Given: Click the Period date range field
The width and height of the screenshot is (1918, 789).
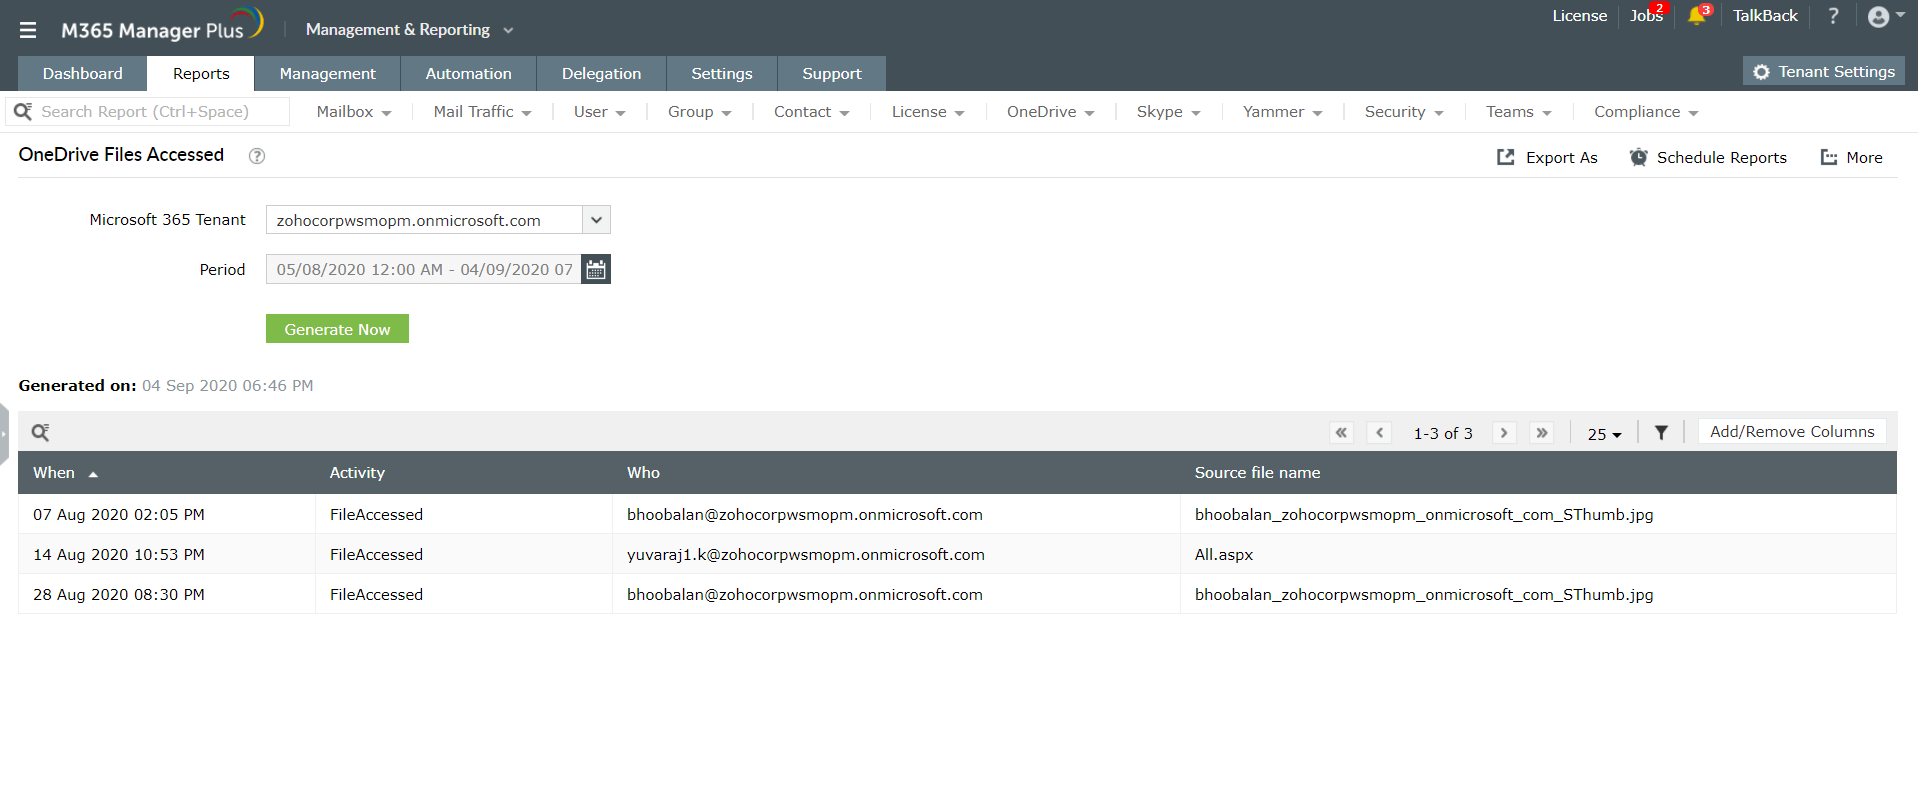Looking at the screenshot, I should pyautogui.click(x=424, y=269).
